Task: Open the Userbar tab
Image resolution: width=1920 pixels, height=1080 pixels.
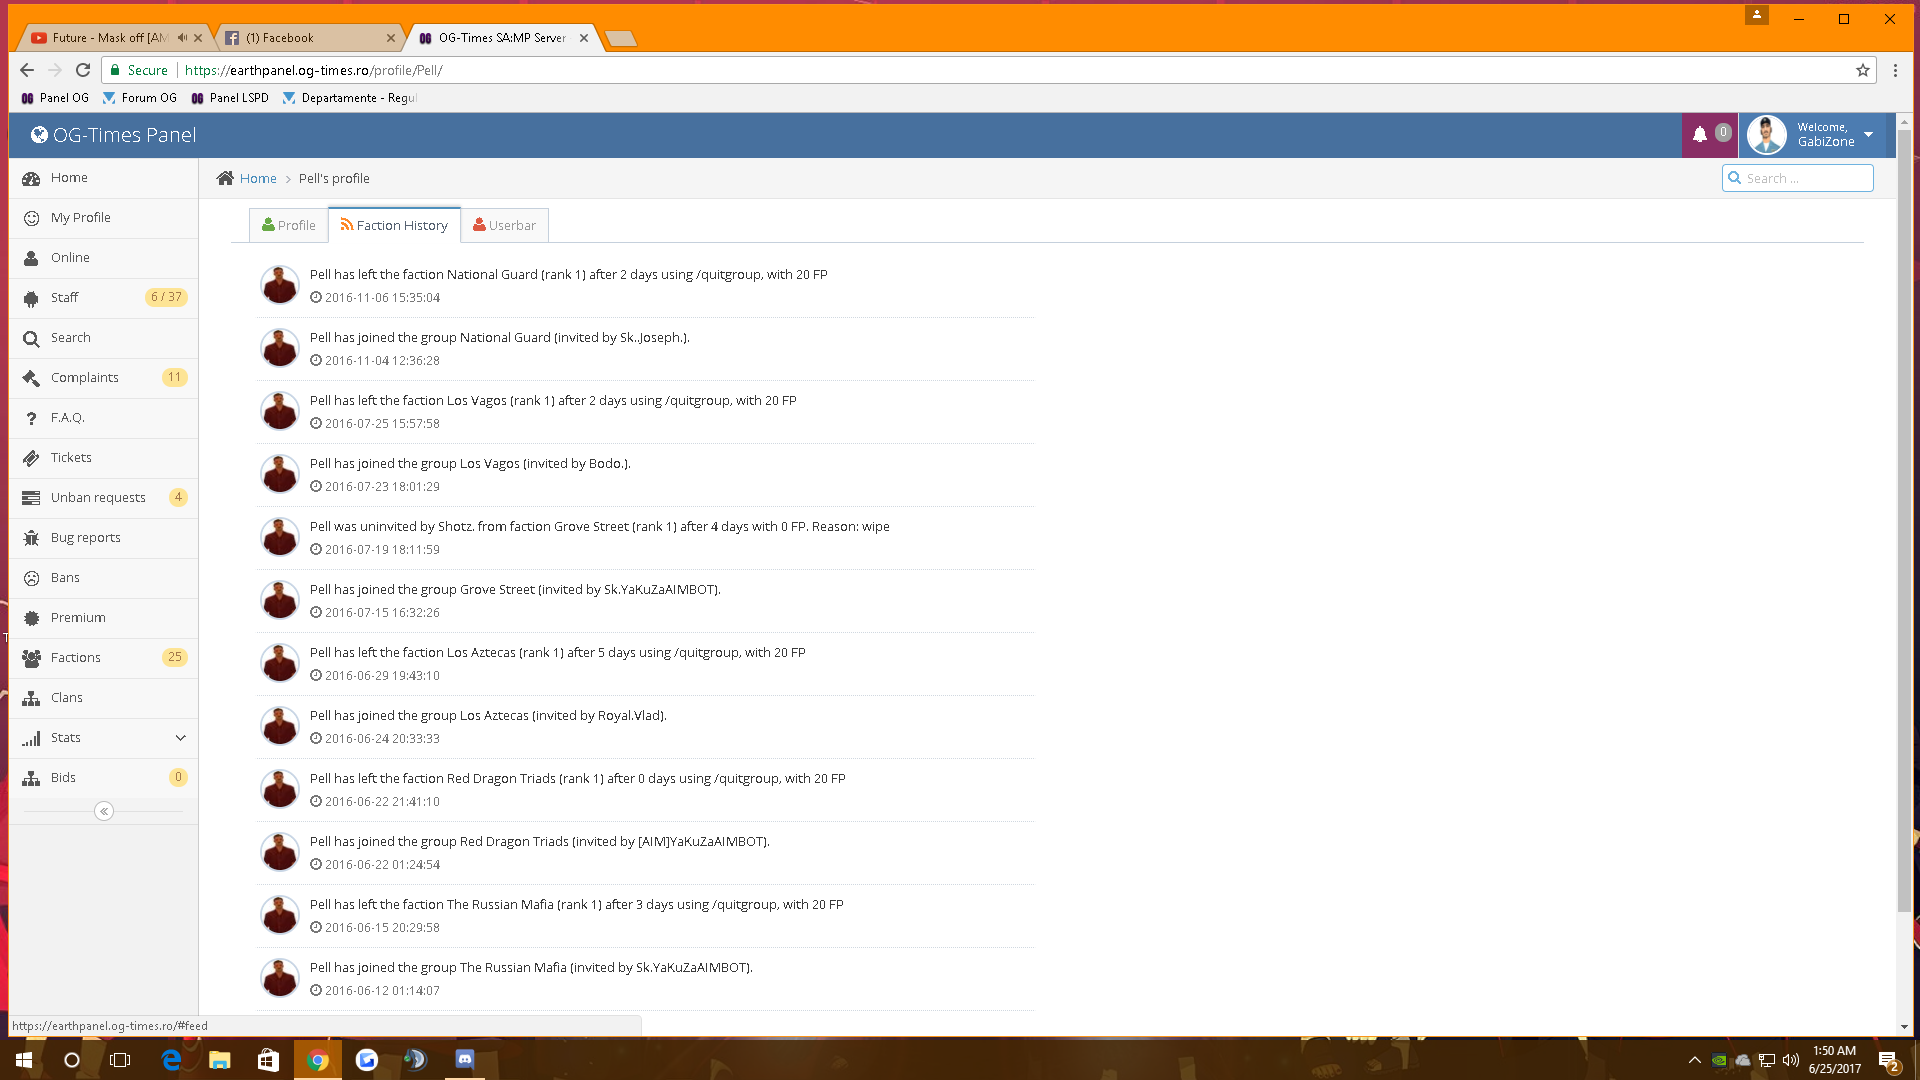Action: 504,225
